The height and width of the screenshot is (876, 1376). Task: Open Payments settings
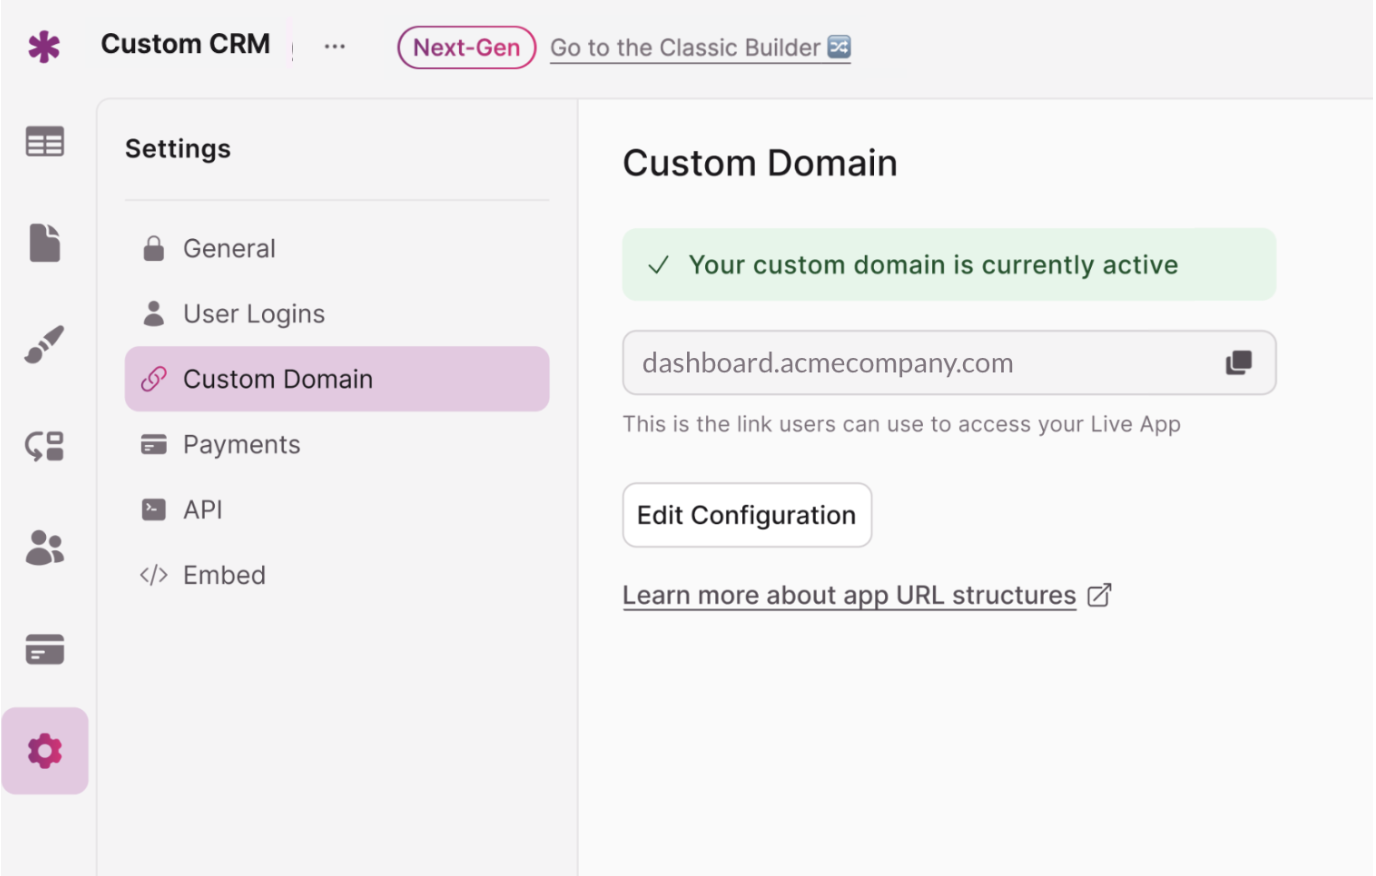click(241, 445)
